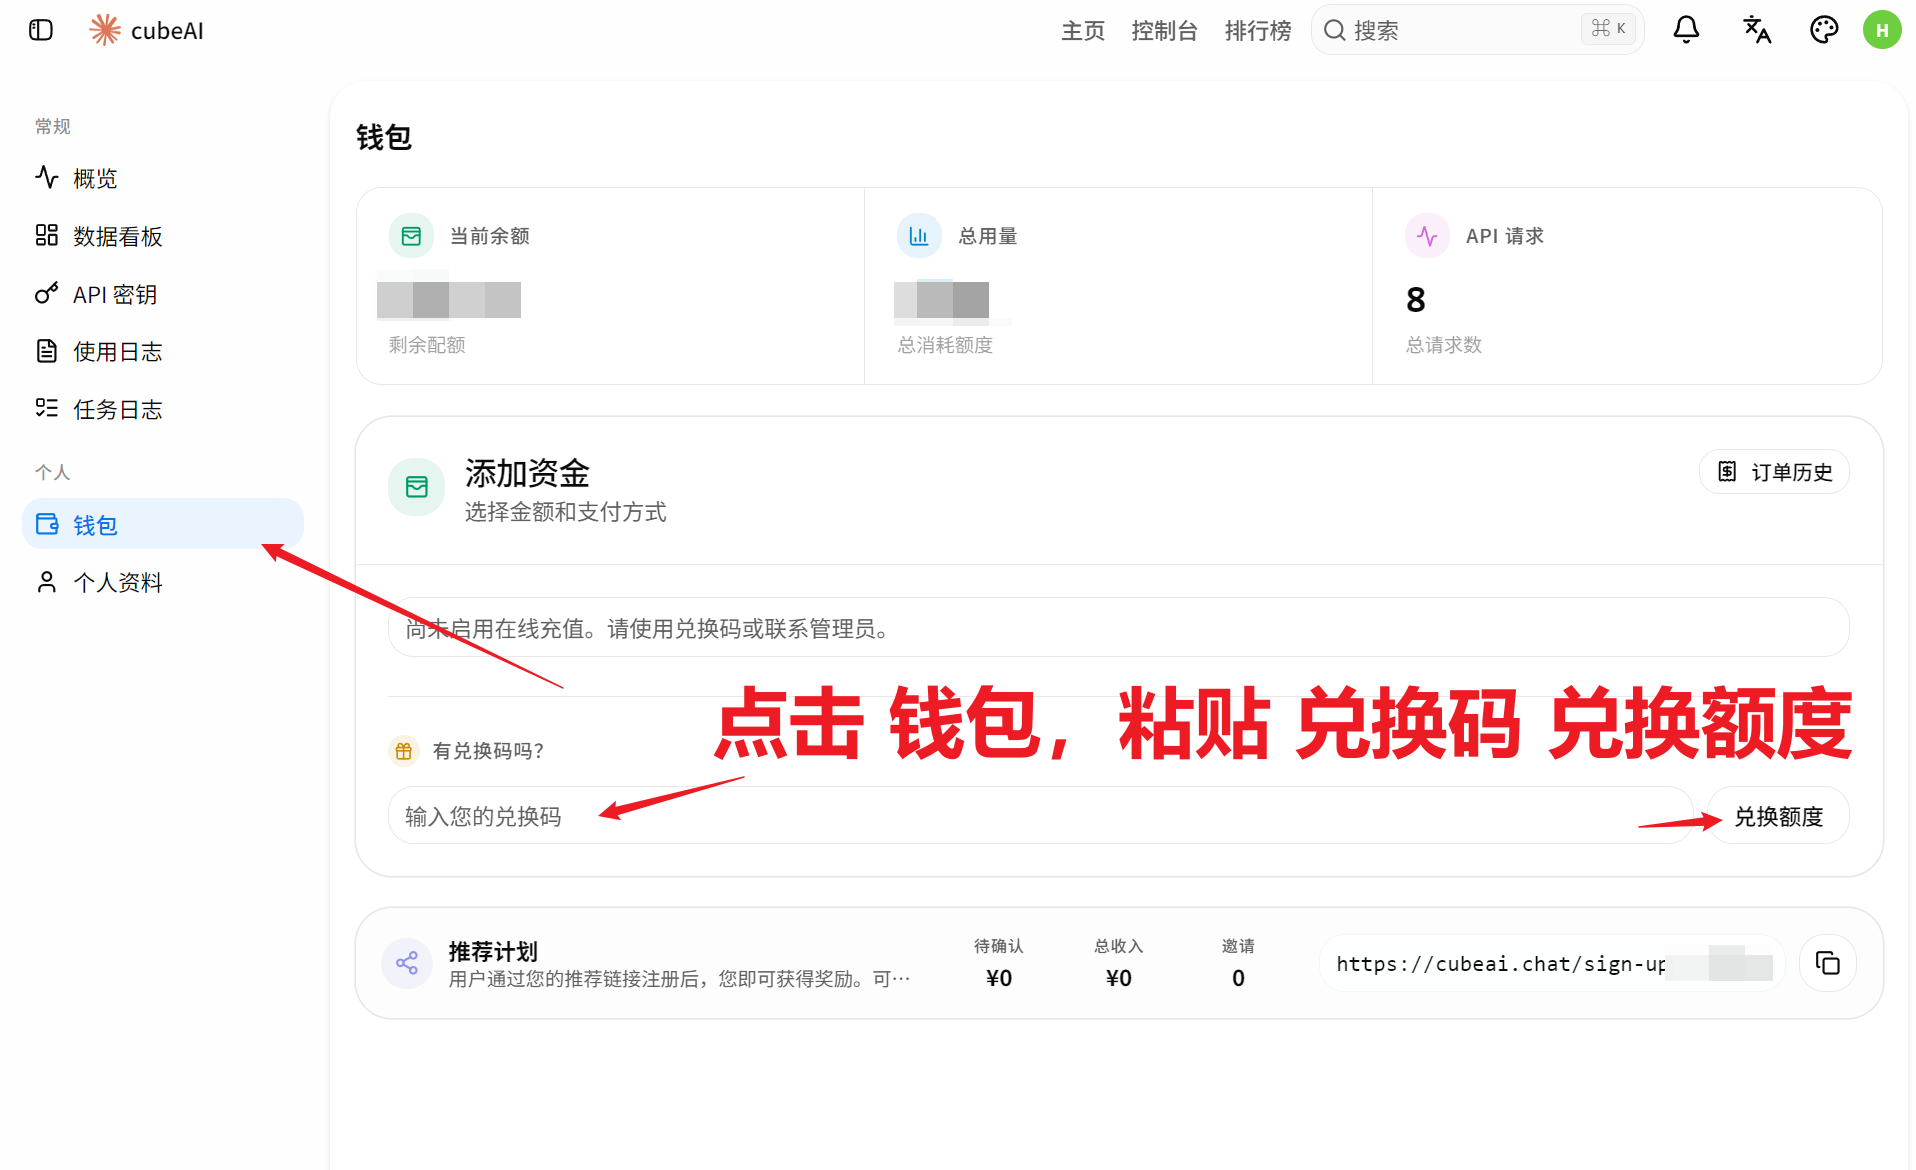
Task: Click the referral program share icon
Action: point(407,963)
